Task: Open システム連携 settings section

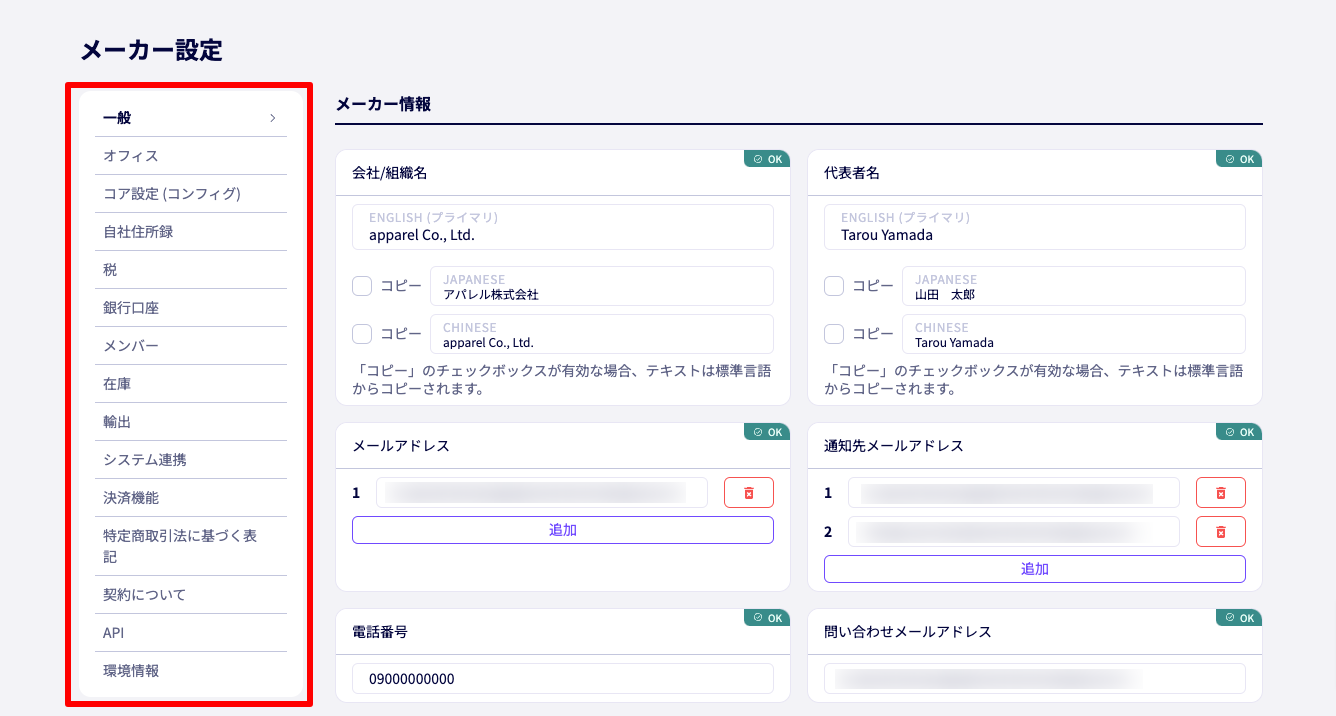Action: [x=191, y=460]
